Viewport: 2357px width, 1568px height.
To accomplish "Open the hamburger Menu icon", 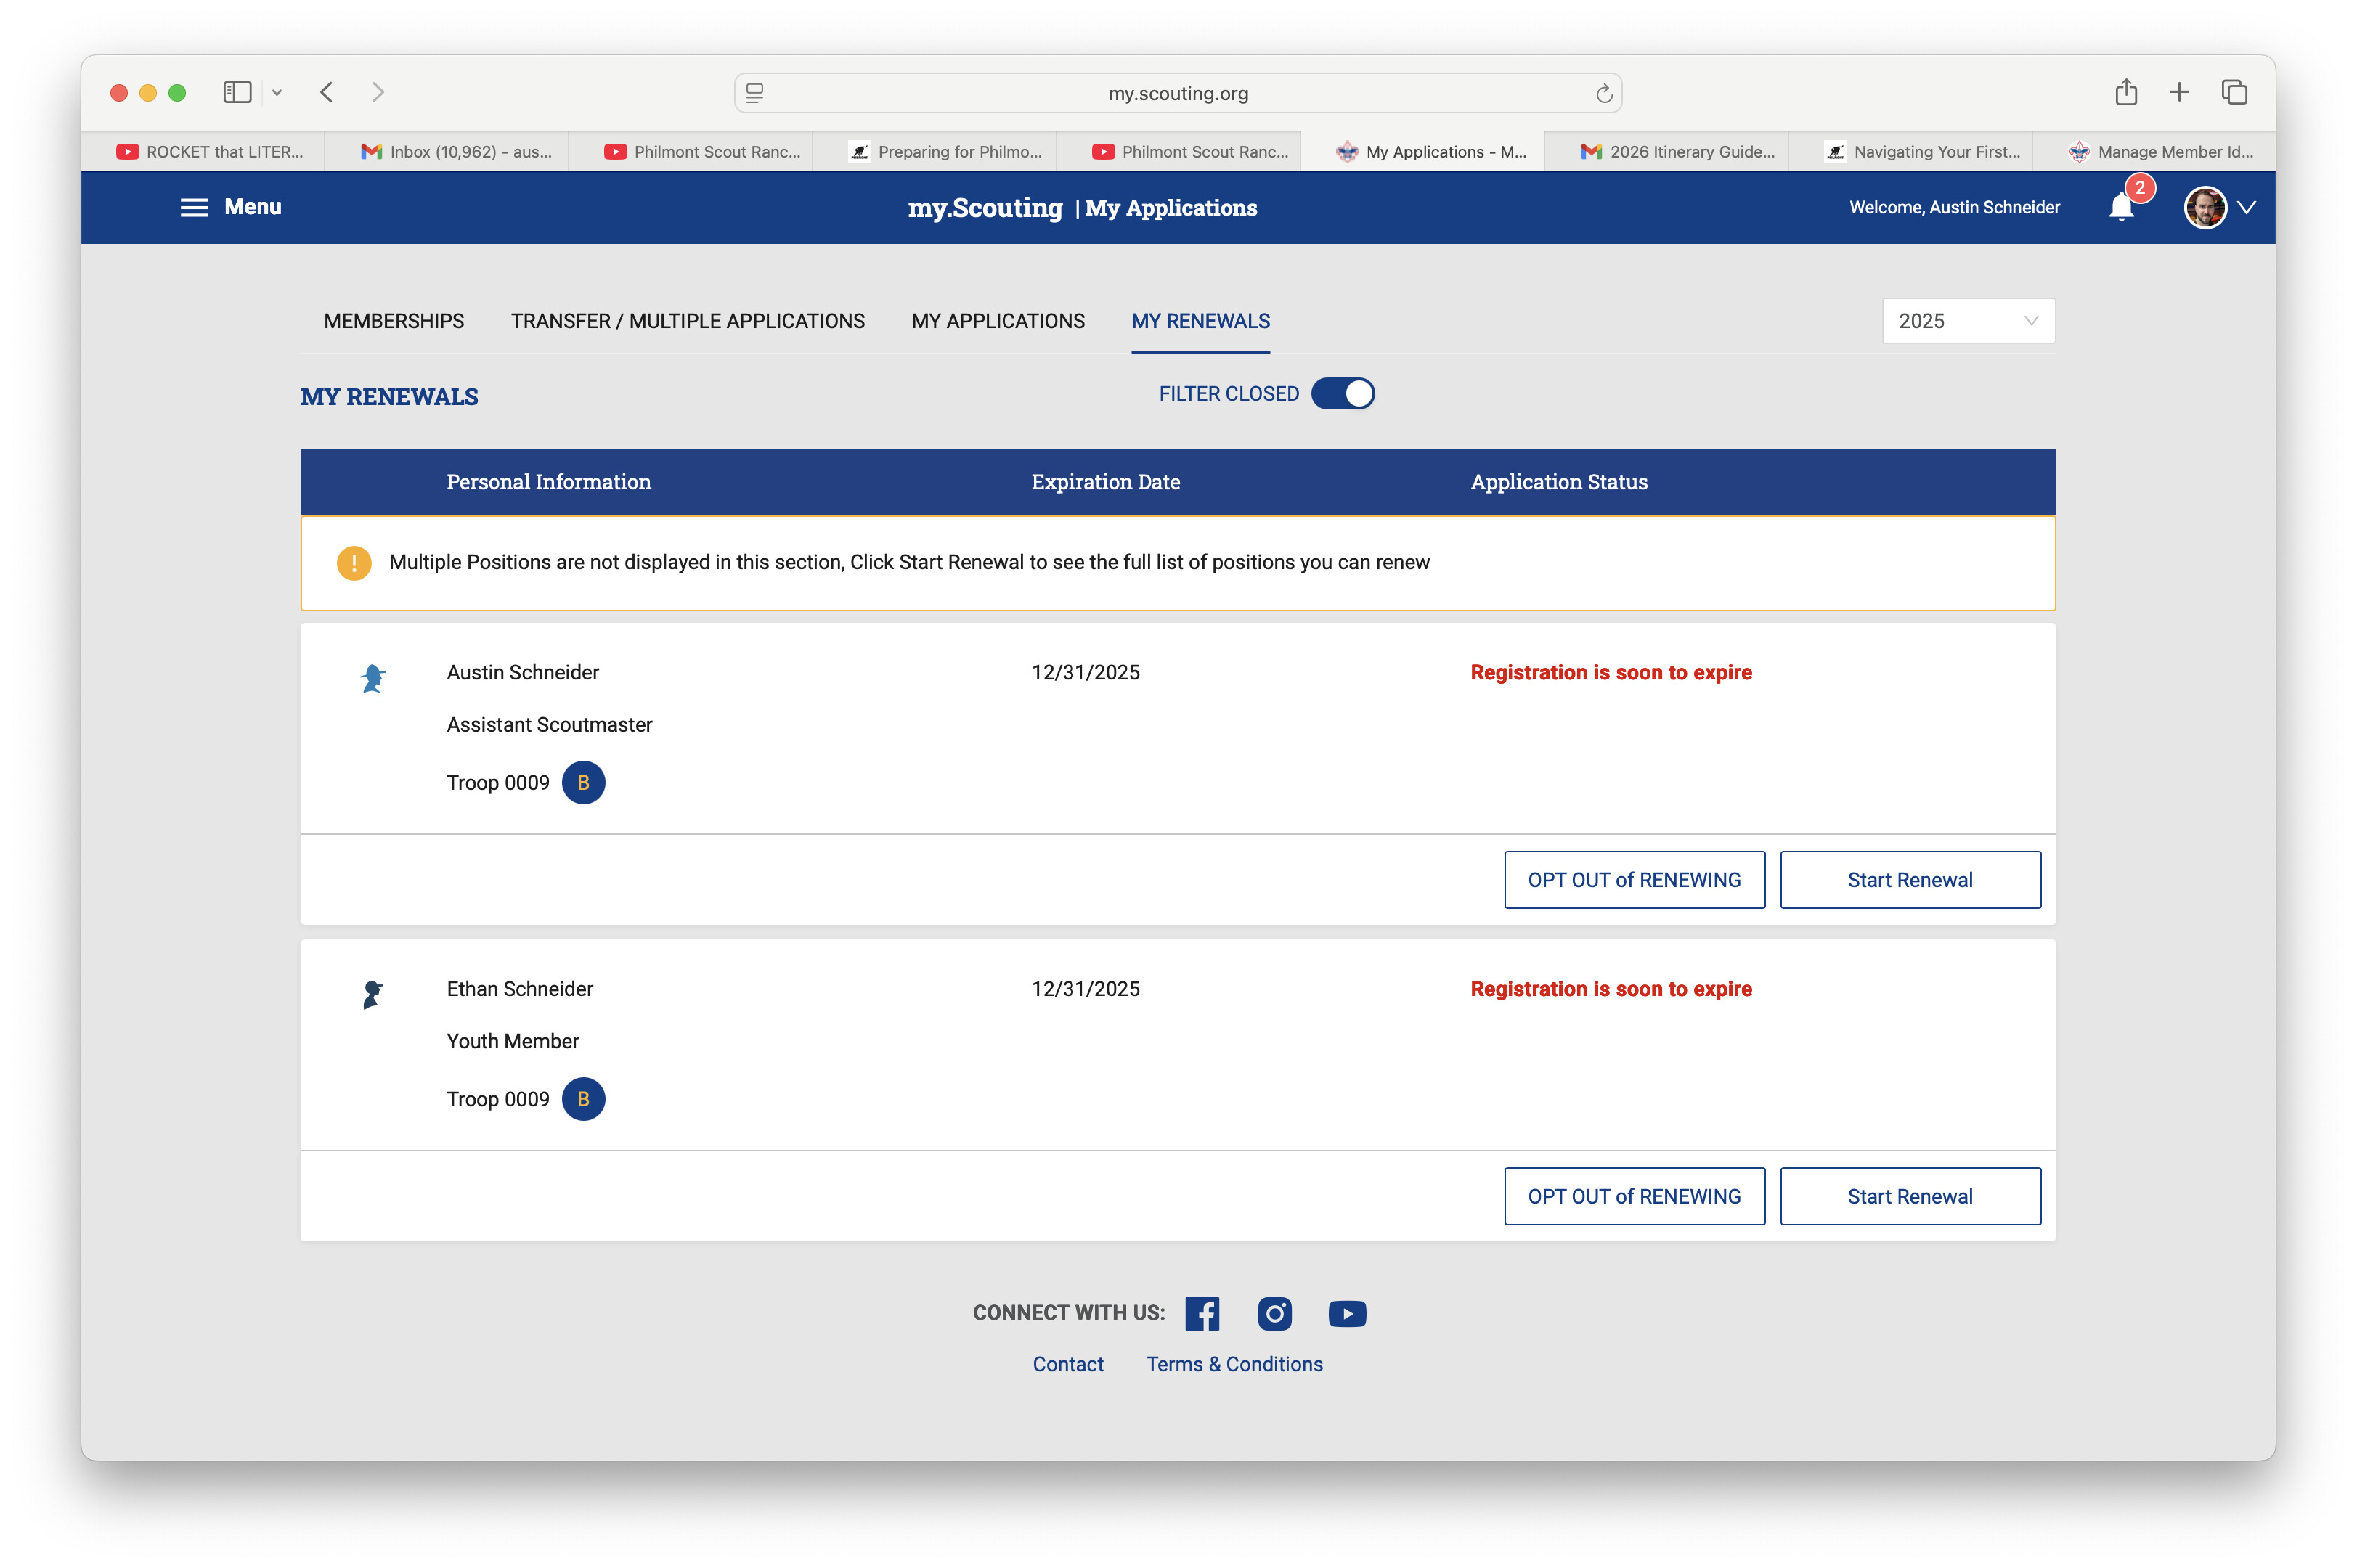I will [194, 207].
